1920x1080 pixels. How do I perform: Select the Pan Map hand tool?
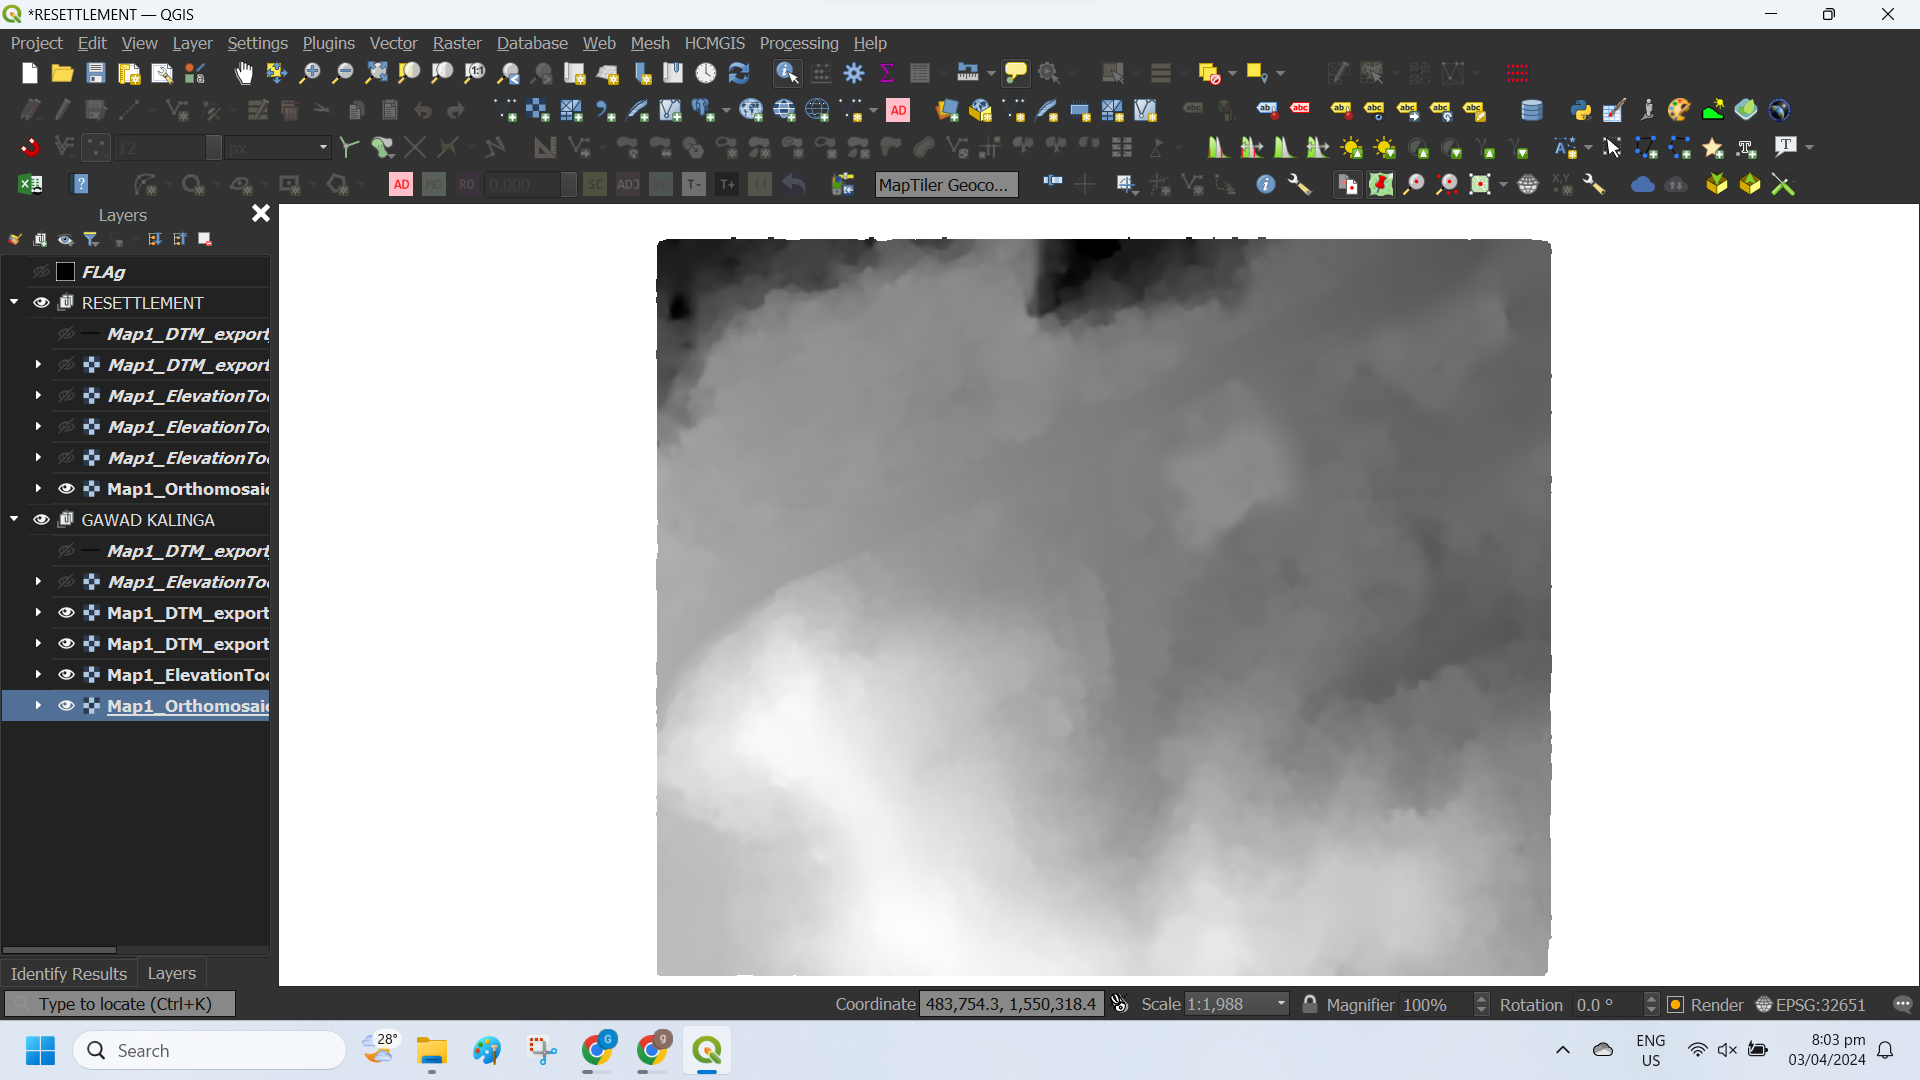tap(243, 73)
